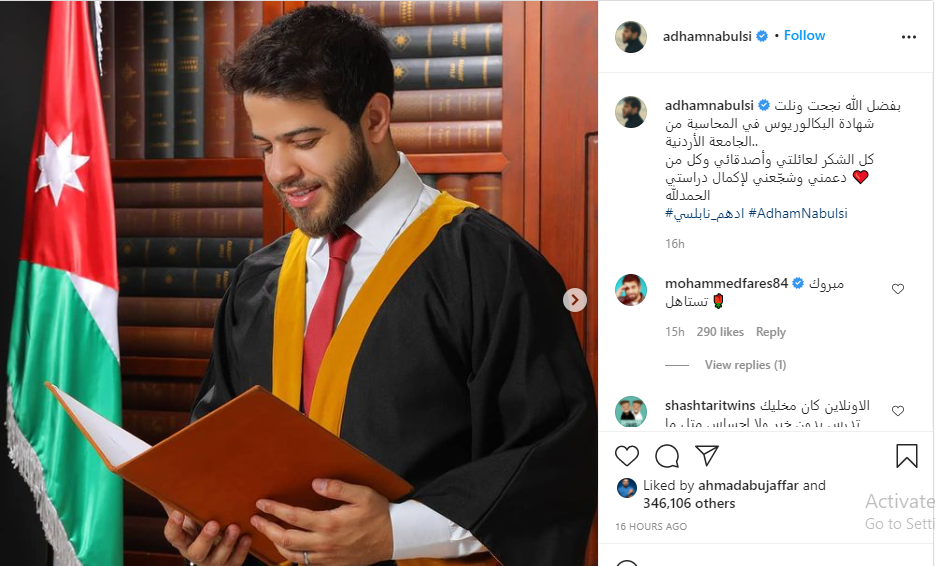Screen dimensions: 935x566
Task: Open comments with the speech bubble icon
Action: (667, 456)
